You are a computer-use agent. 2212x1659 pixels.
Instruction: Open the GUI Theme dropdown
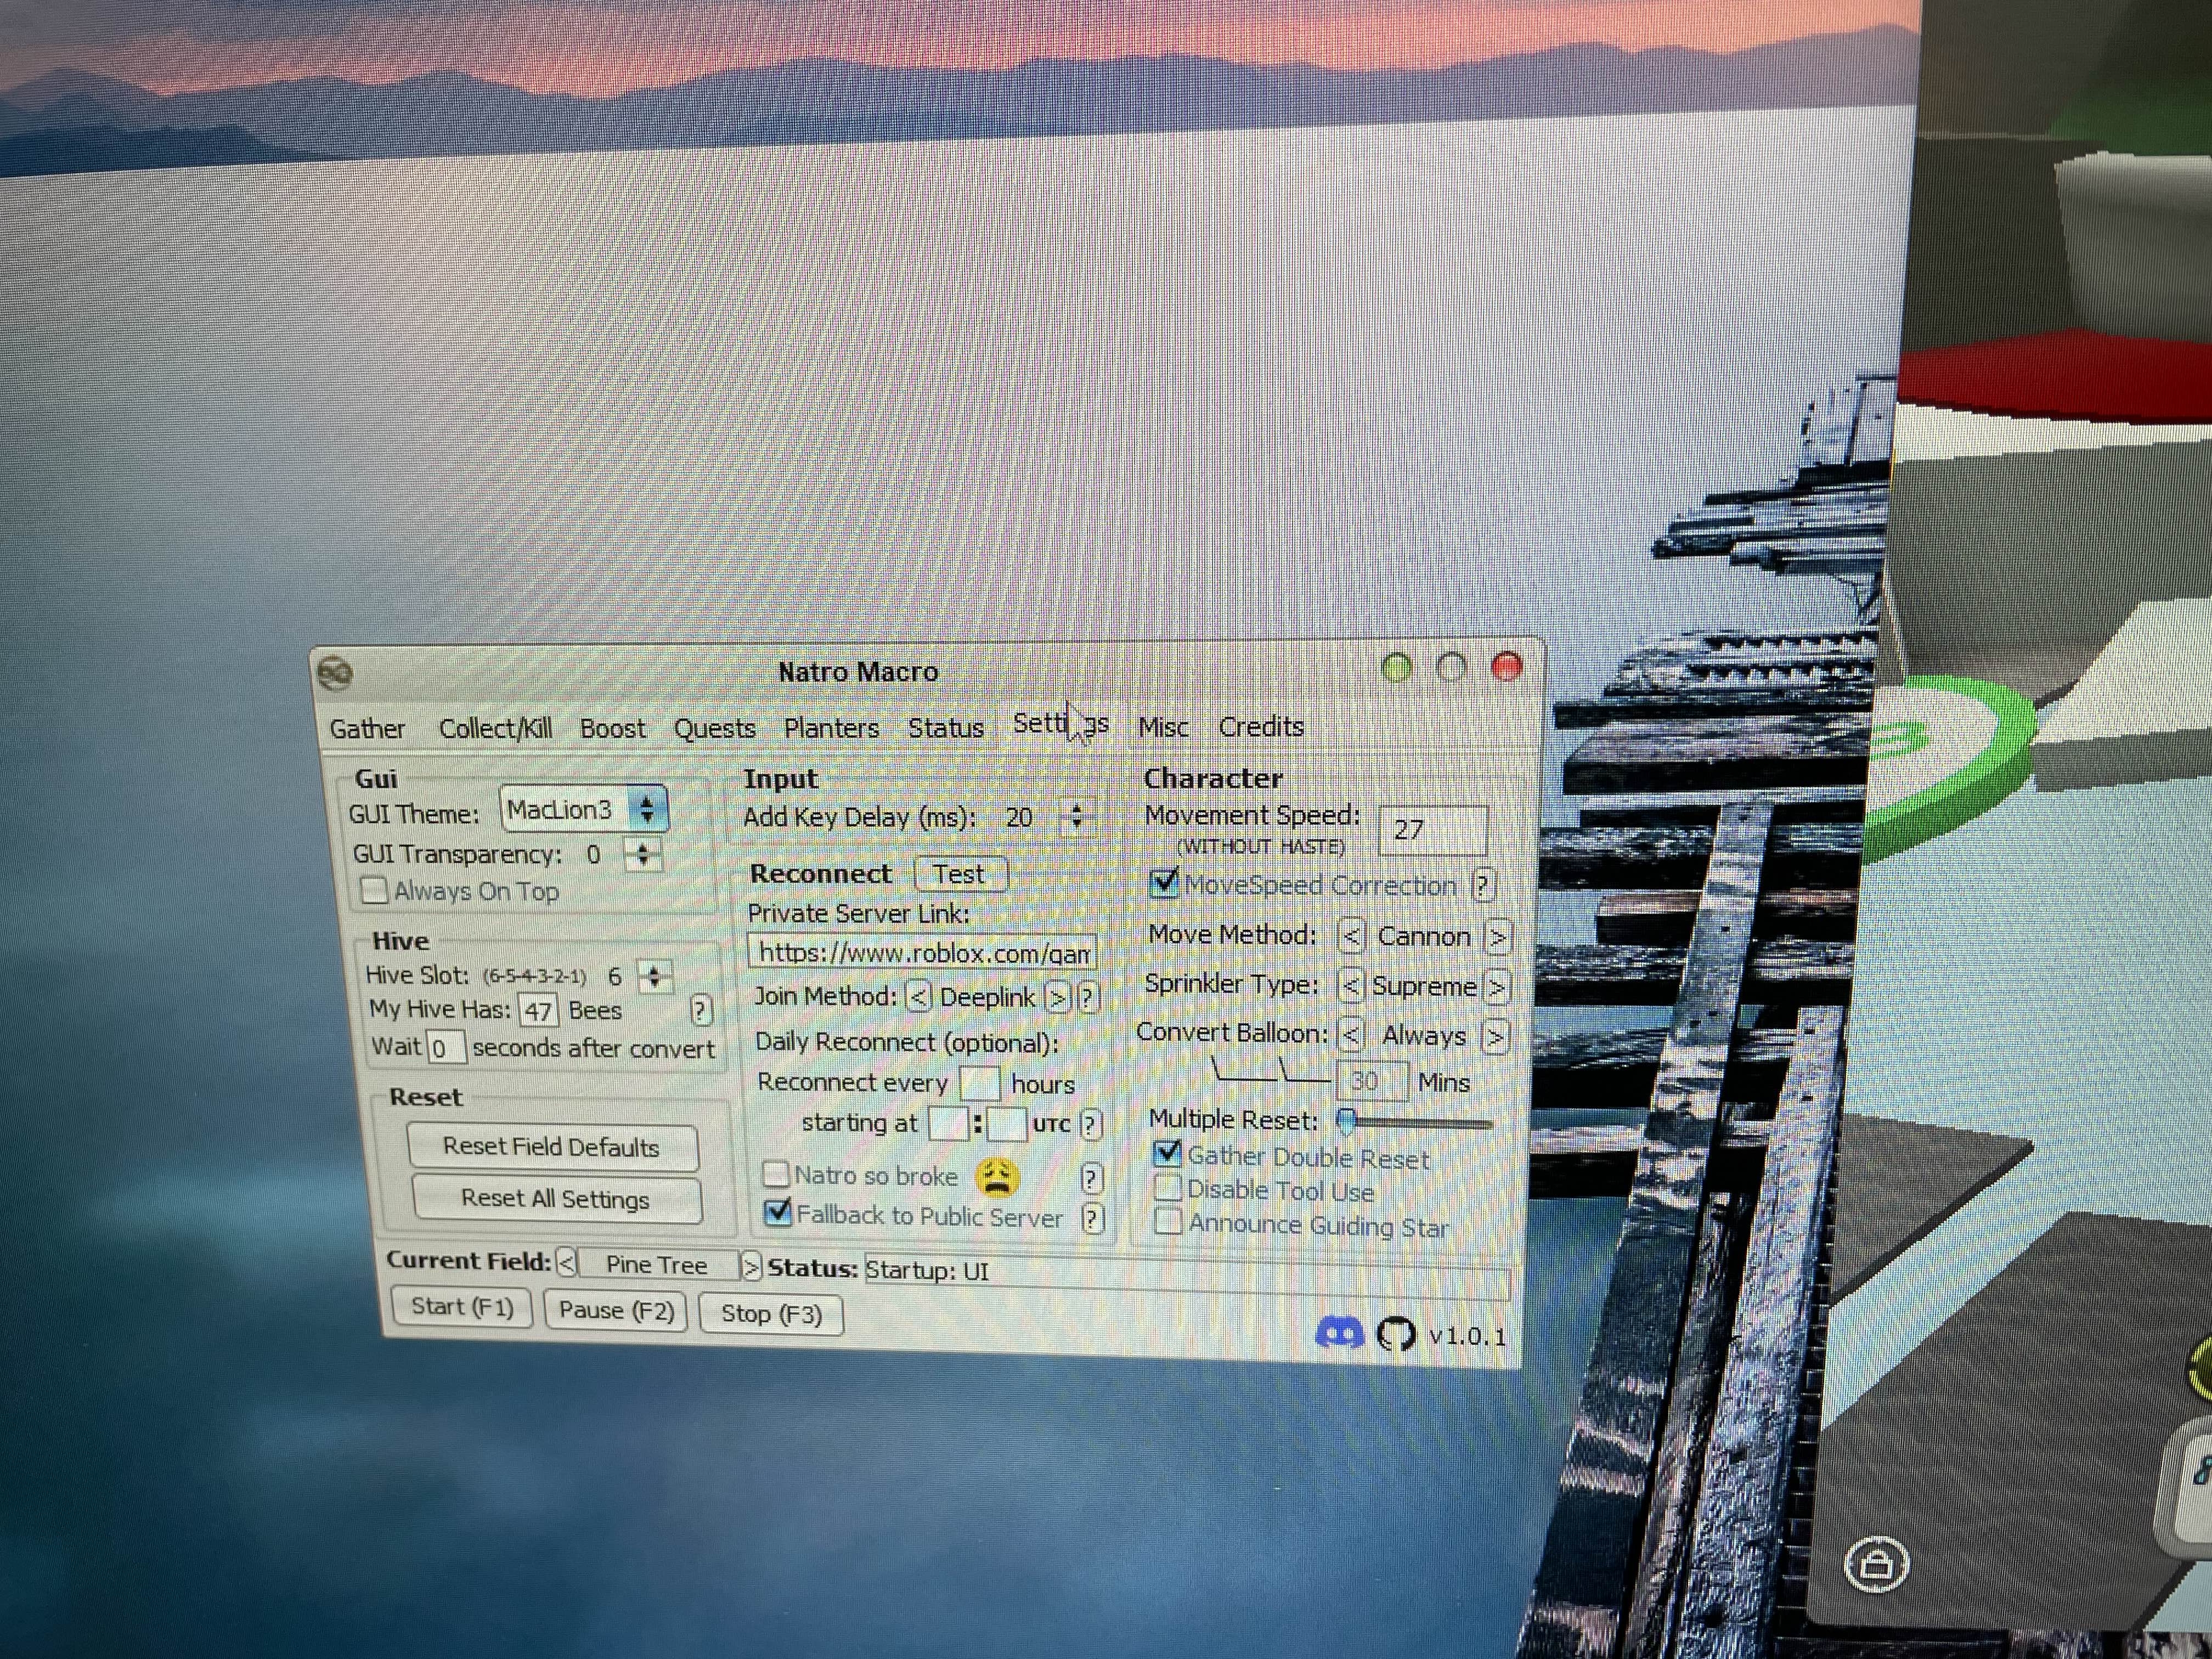point(647,808)
